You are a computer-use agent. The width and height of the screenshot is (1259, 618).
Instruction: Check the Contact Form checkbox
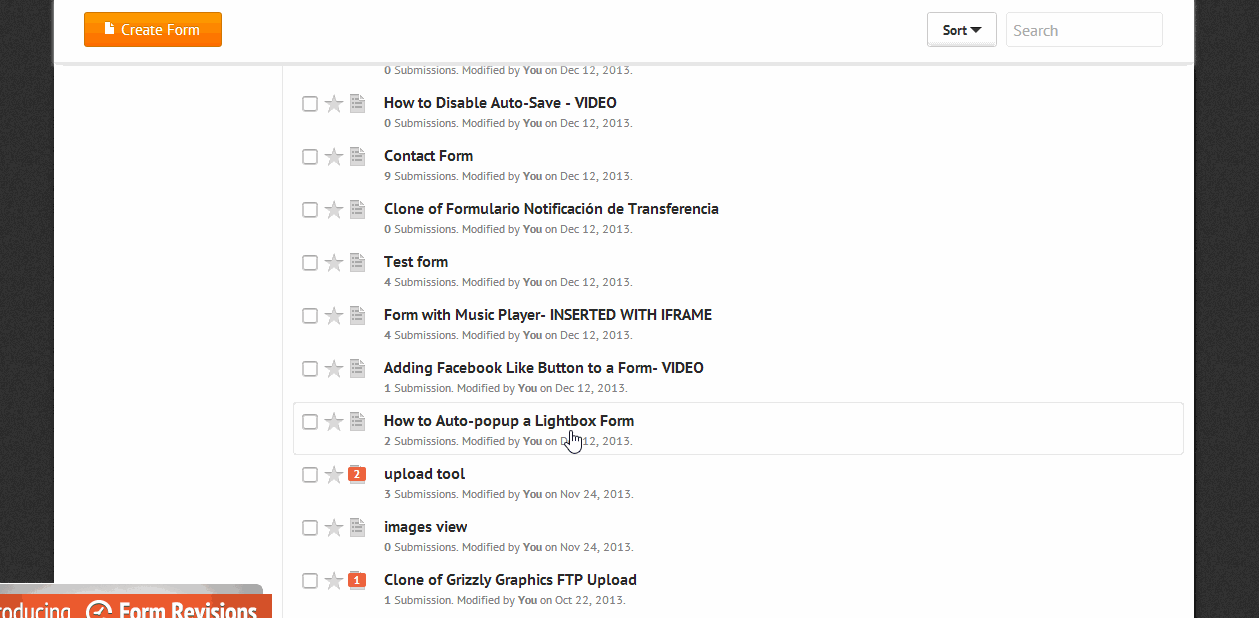pos(310,157)
